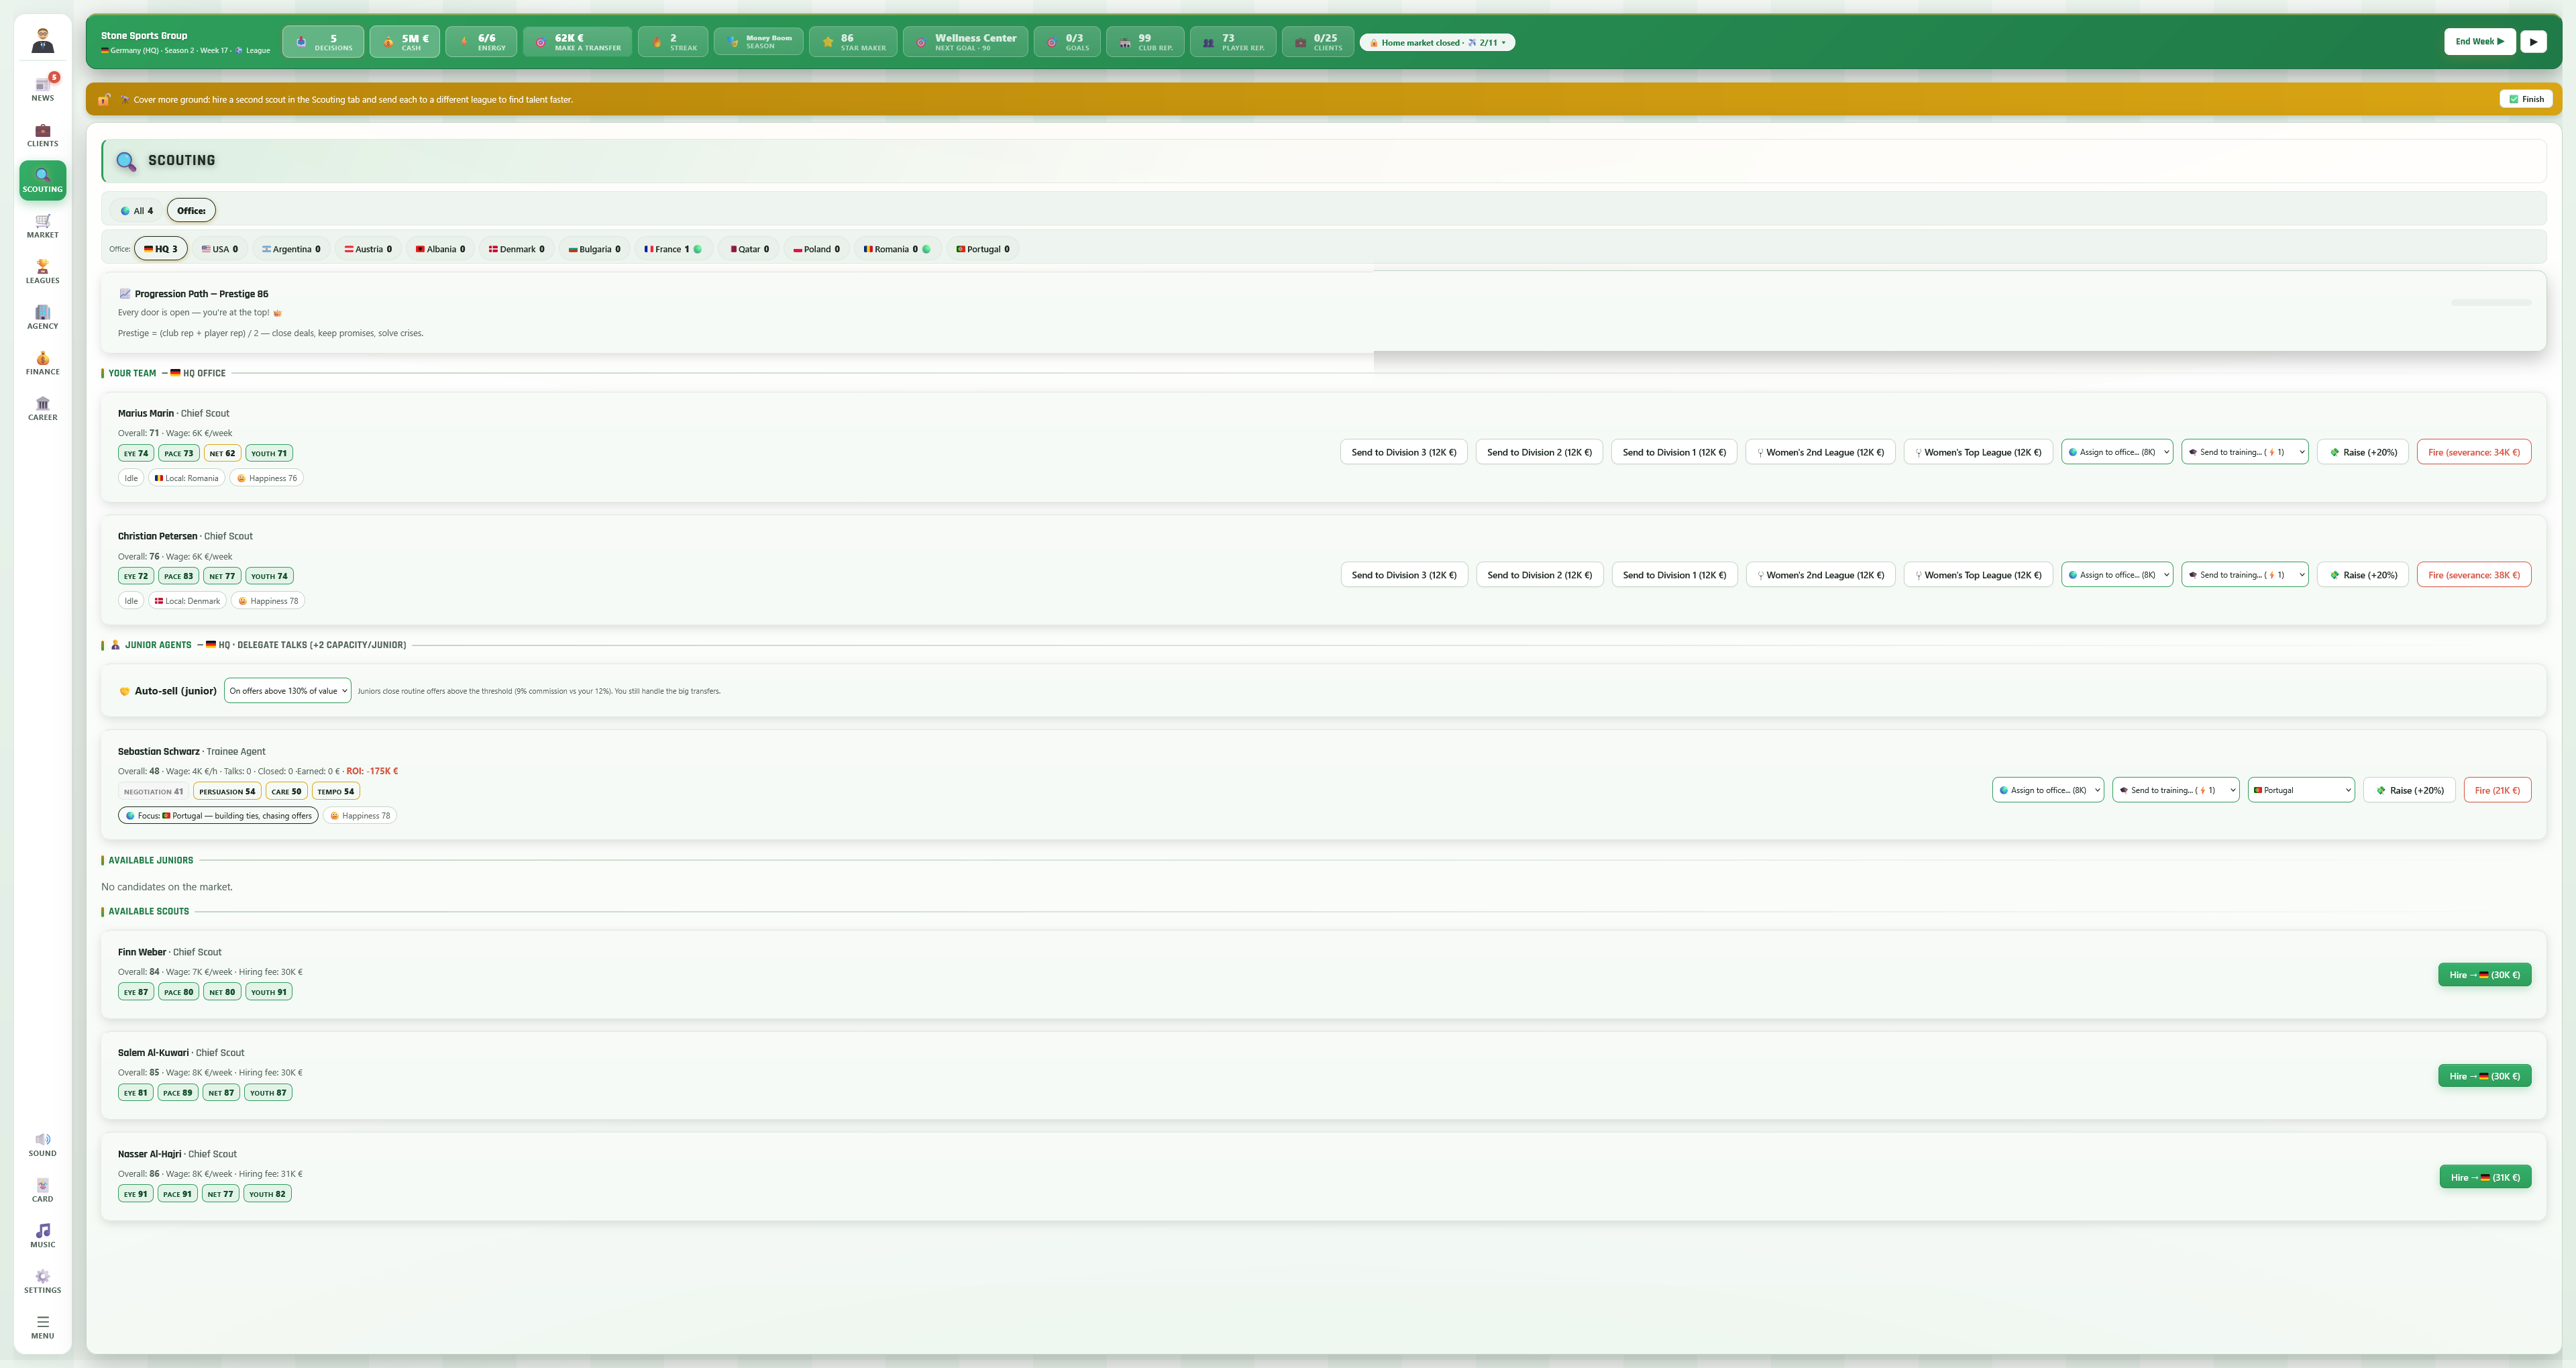This screenshot has height=1368, width=2576.
Task: Click Sebastian Schwarz's Focus Portugal tag
Action: [218, 816]
